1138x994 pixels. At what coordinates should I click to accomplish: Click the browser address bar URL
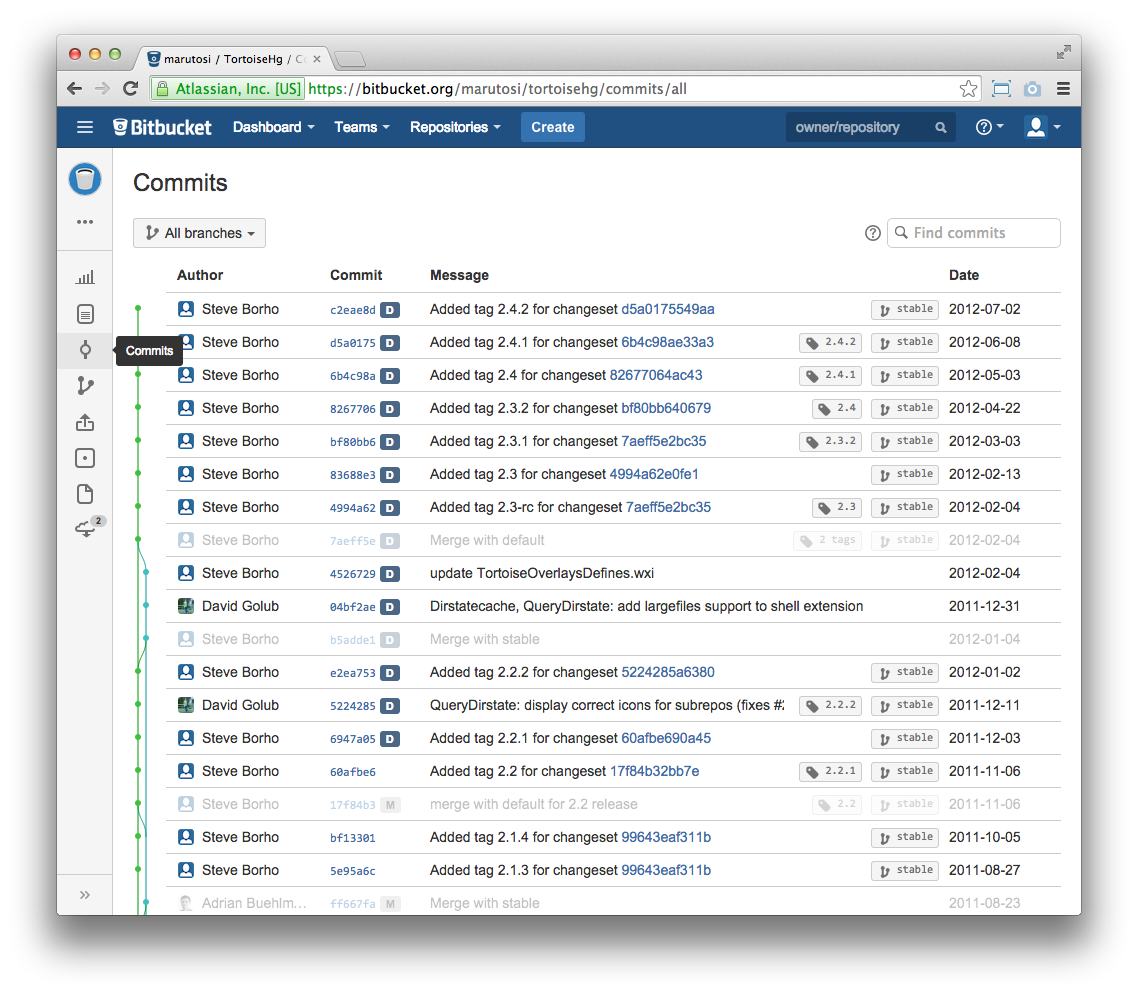tap(497, 89)
